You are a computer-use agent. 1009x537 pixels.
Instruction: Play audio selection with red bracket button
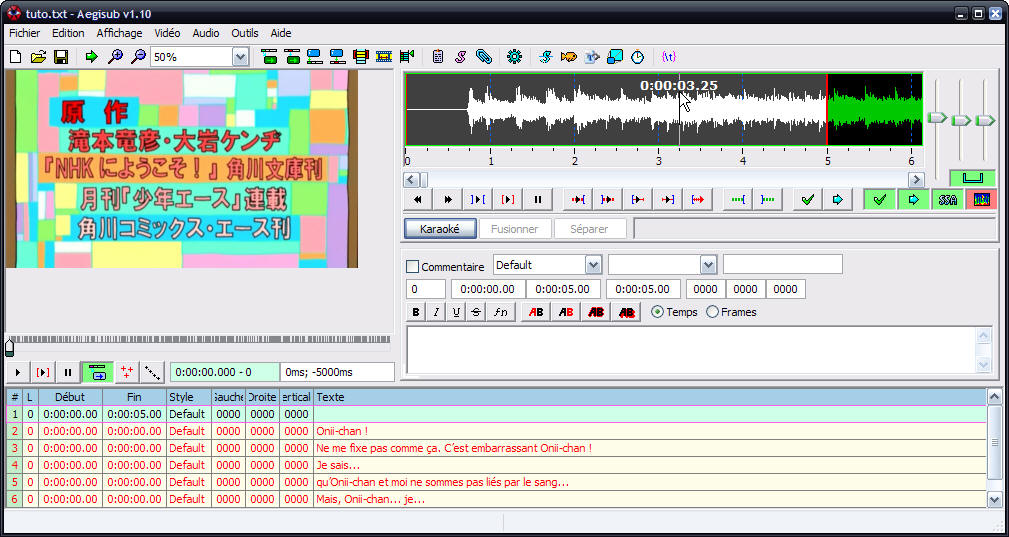coord(508,199)
